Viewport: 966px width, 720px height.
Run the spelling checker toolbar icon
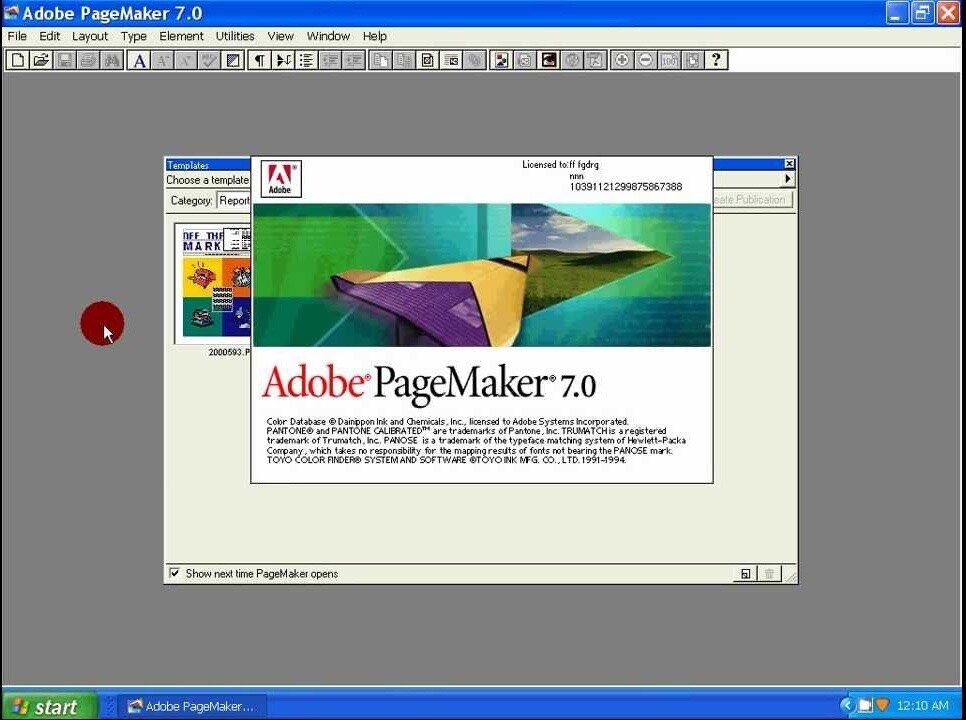[x=207, y=60]
